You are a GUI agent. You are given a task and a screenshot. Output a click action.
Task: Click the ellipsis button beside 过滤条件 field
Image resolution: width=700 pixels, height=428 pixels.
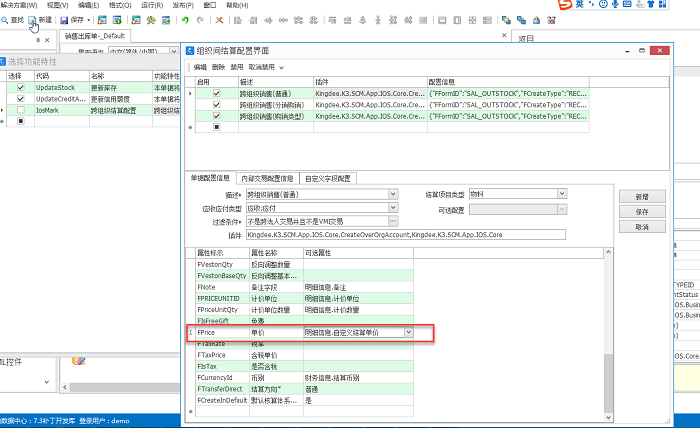click(393, 221)
